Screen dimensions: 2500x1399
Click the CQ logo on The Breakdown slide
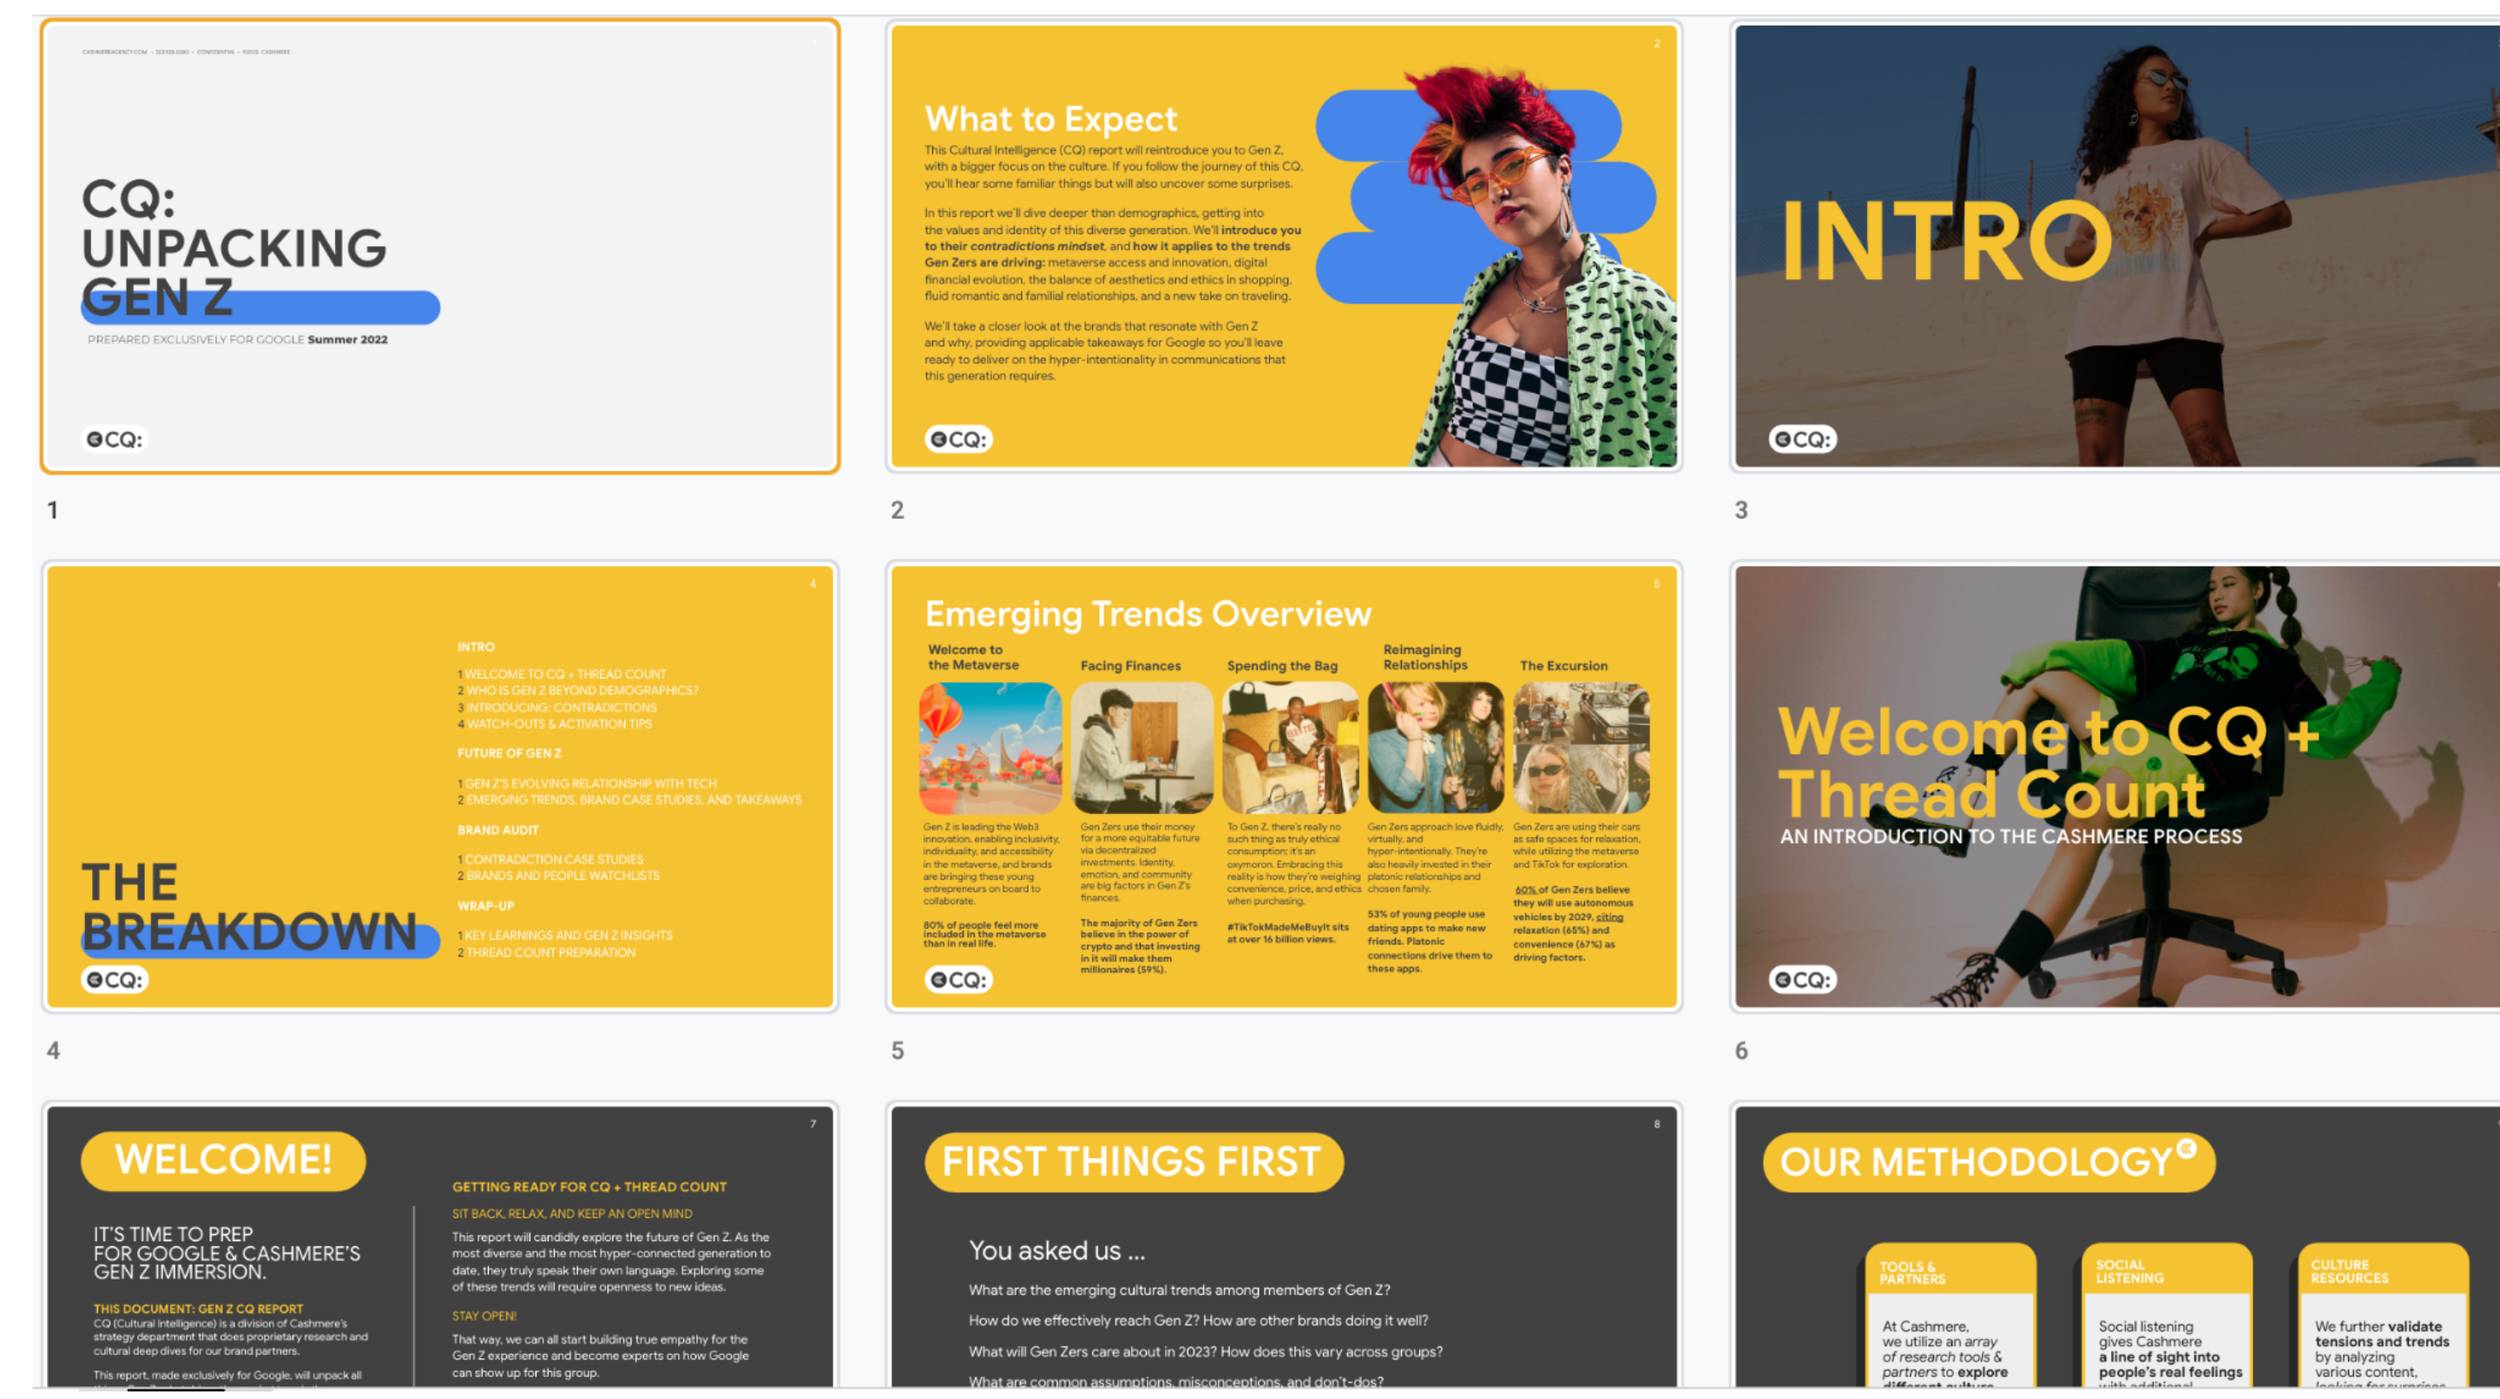(114, 979)
